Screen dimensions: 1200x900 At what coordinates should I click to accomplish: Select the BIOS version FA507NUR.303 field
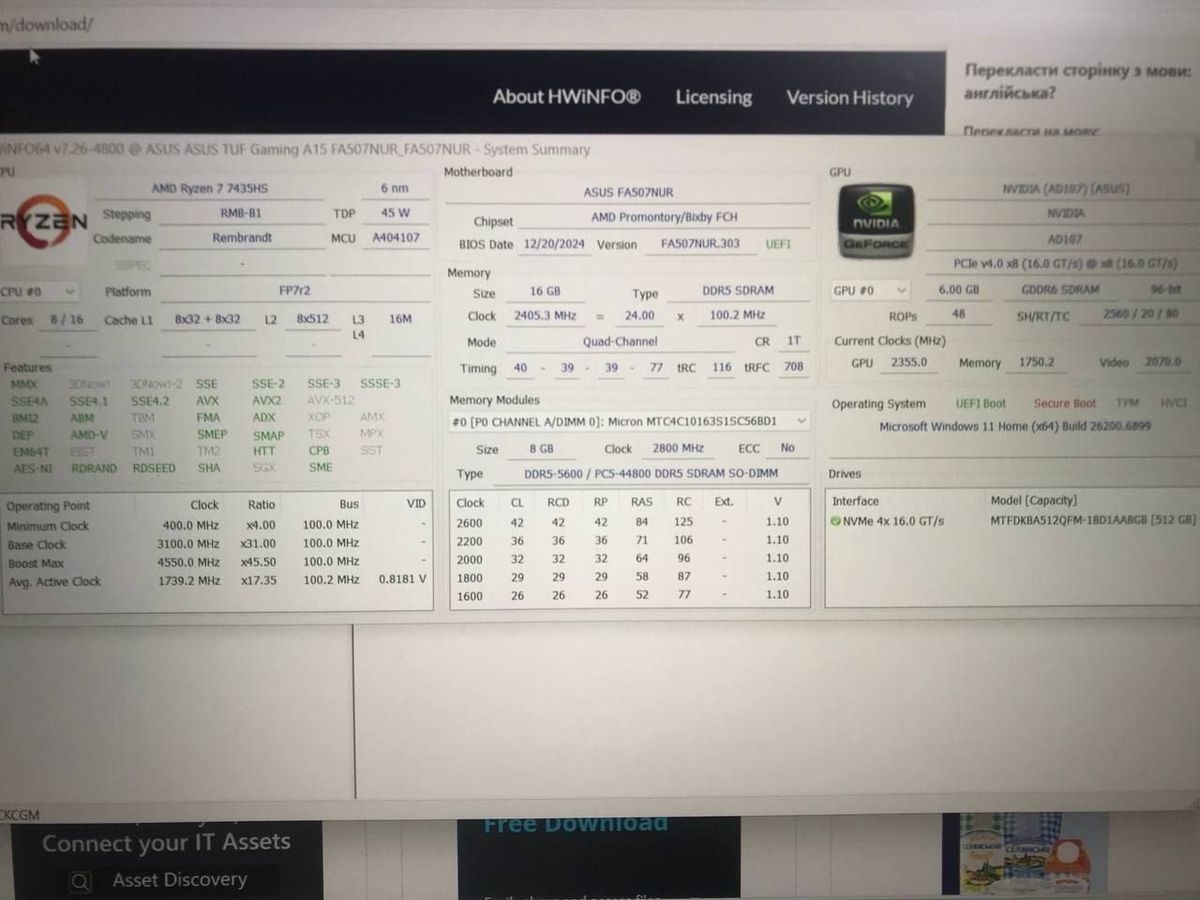coord(700,244)
